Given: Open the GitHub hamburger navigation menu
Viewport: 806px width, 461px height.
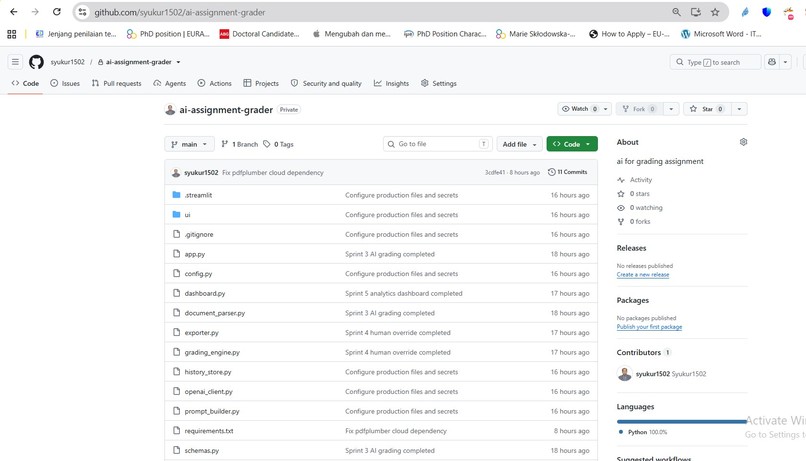Looking at the screenshot, I should point(15,62).
